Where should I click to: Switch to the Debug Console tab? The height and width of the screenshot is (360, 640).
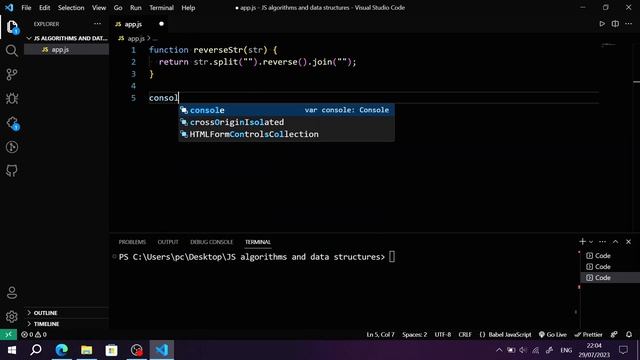211,242
